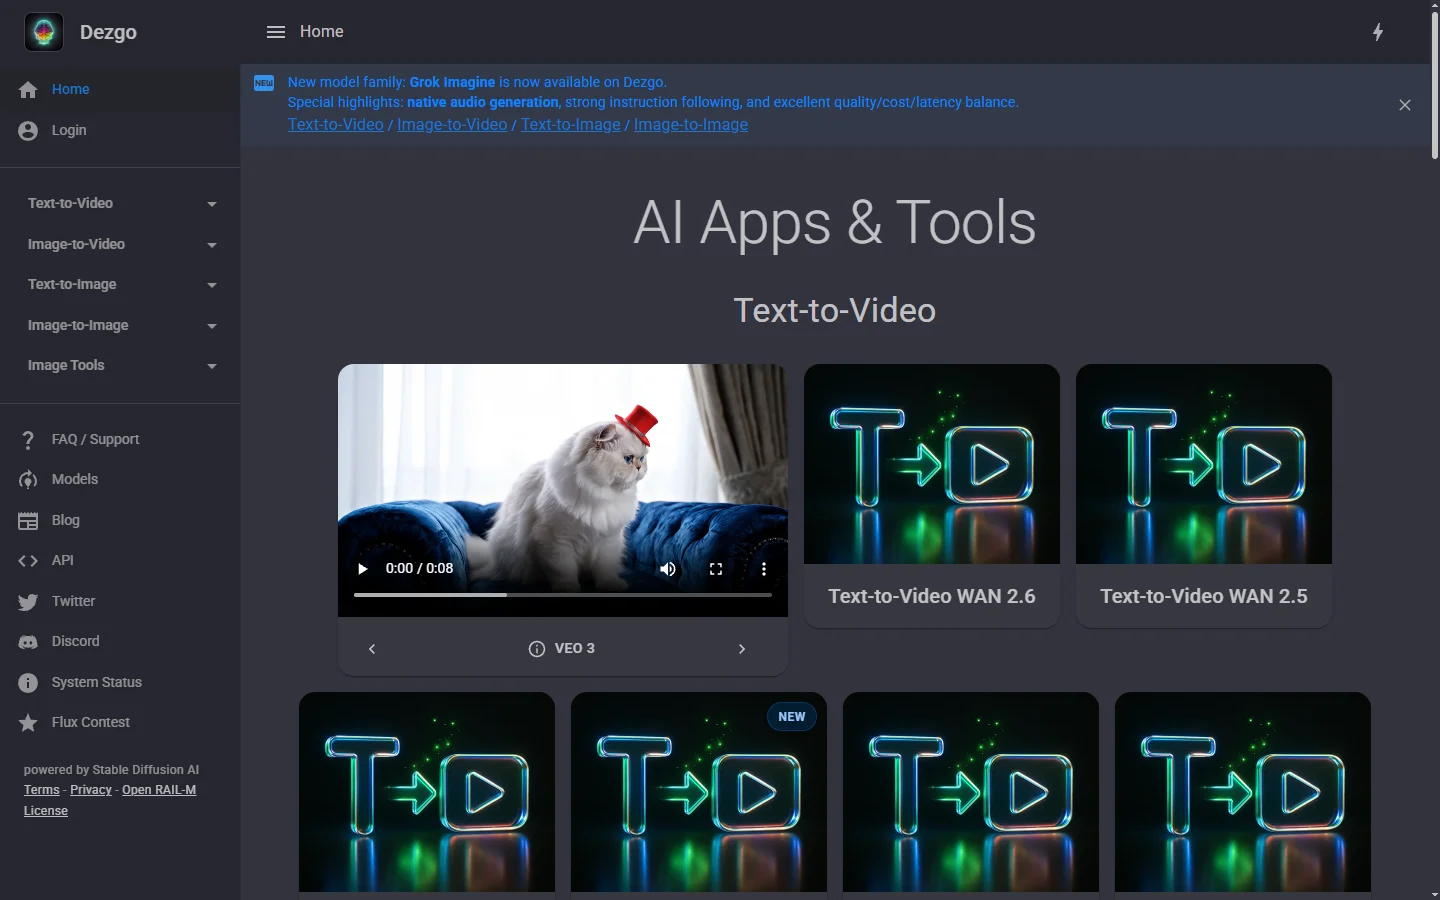Click the FAQ / Support question mark icon
This screenshot has height=900, width=1440.
click(x=28, y=439)
